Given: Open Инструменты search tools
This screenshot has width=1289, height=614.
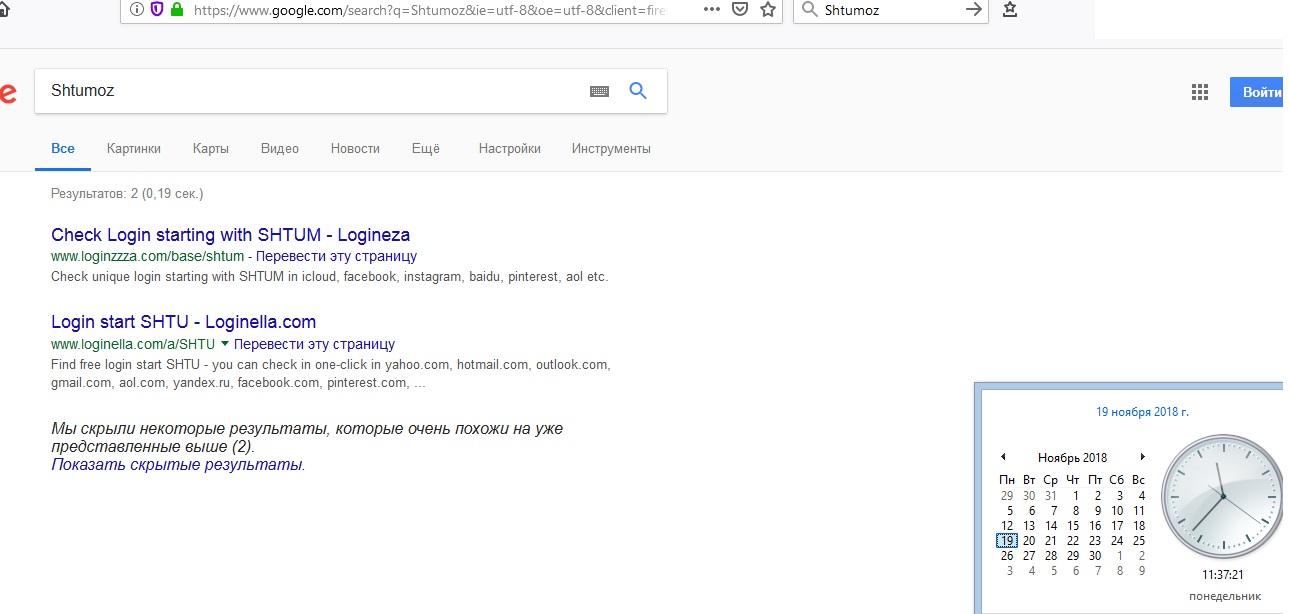Looking at the screenshot, I should click(x=611, y=148).
